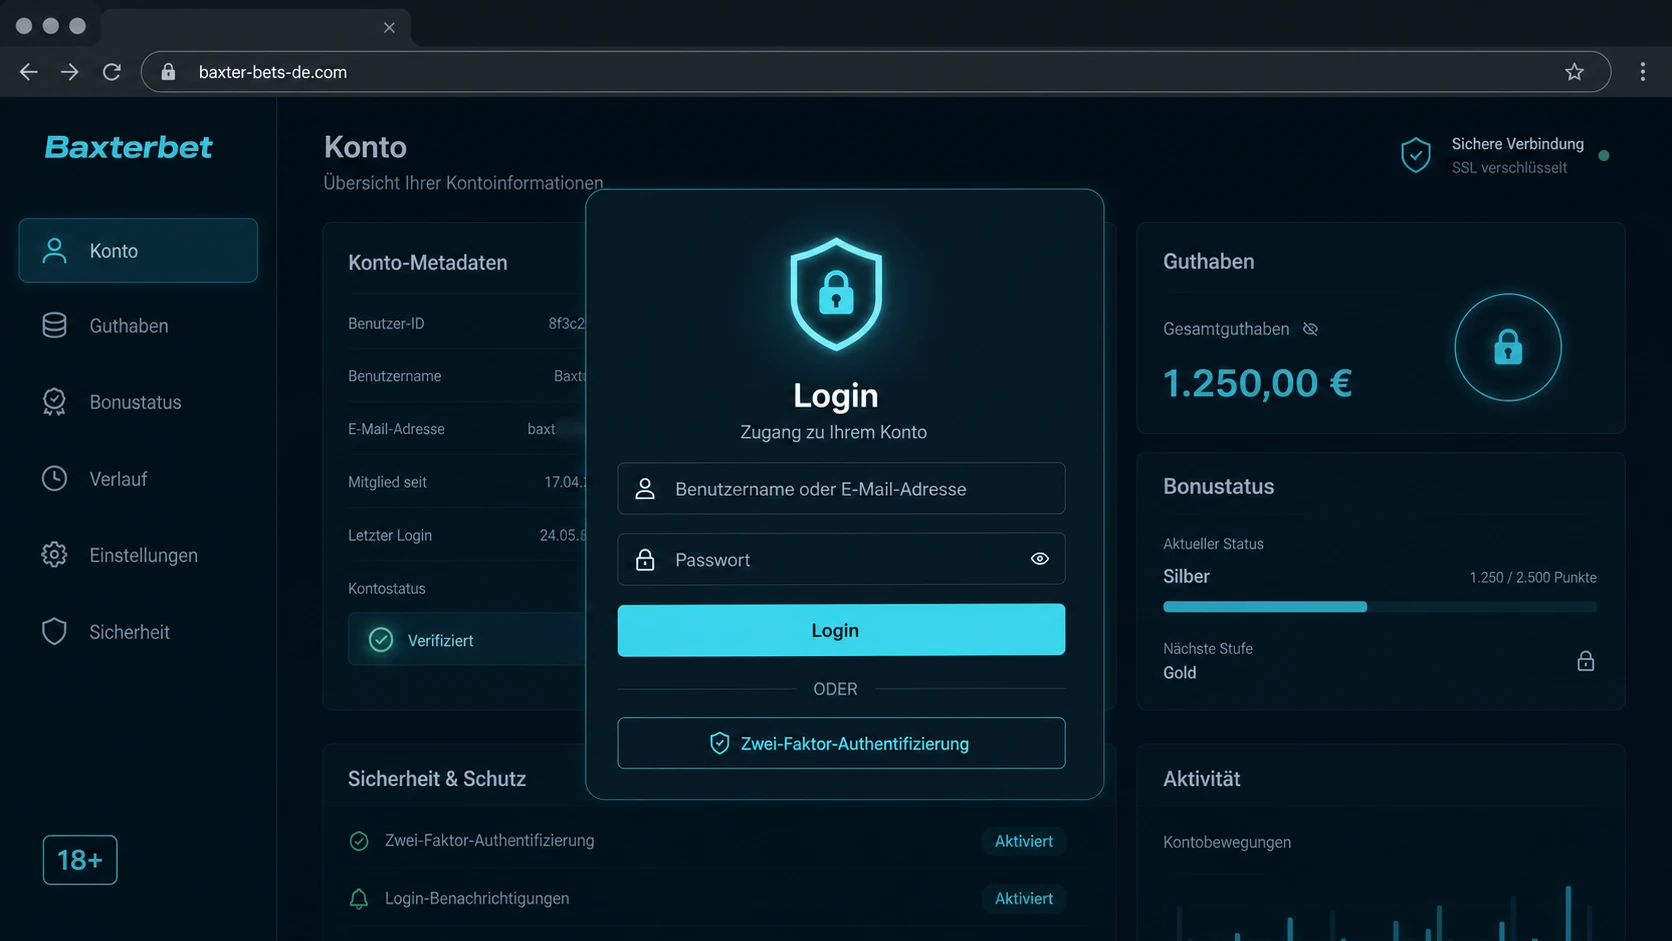Open the Konto sidebar item
This screenshot has height=941, width=1672.
138,250
